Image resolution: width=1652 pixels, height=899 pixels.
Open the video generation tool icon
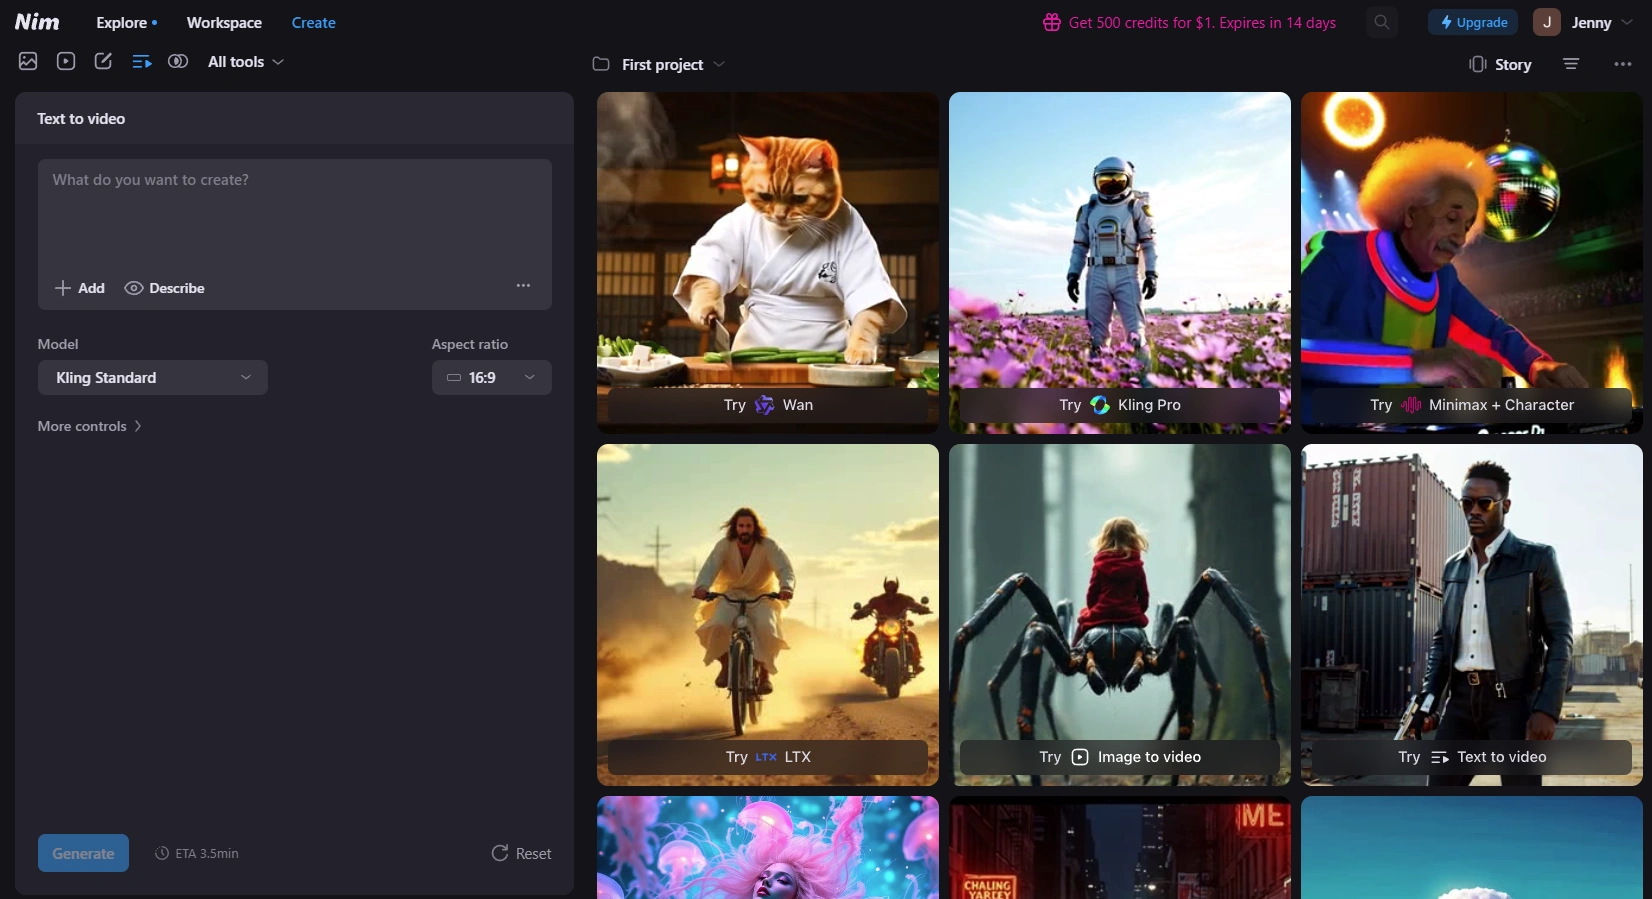tap(66, 62)
